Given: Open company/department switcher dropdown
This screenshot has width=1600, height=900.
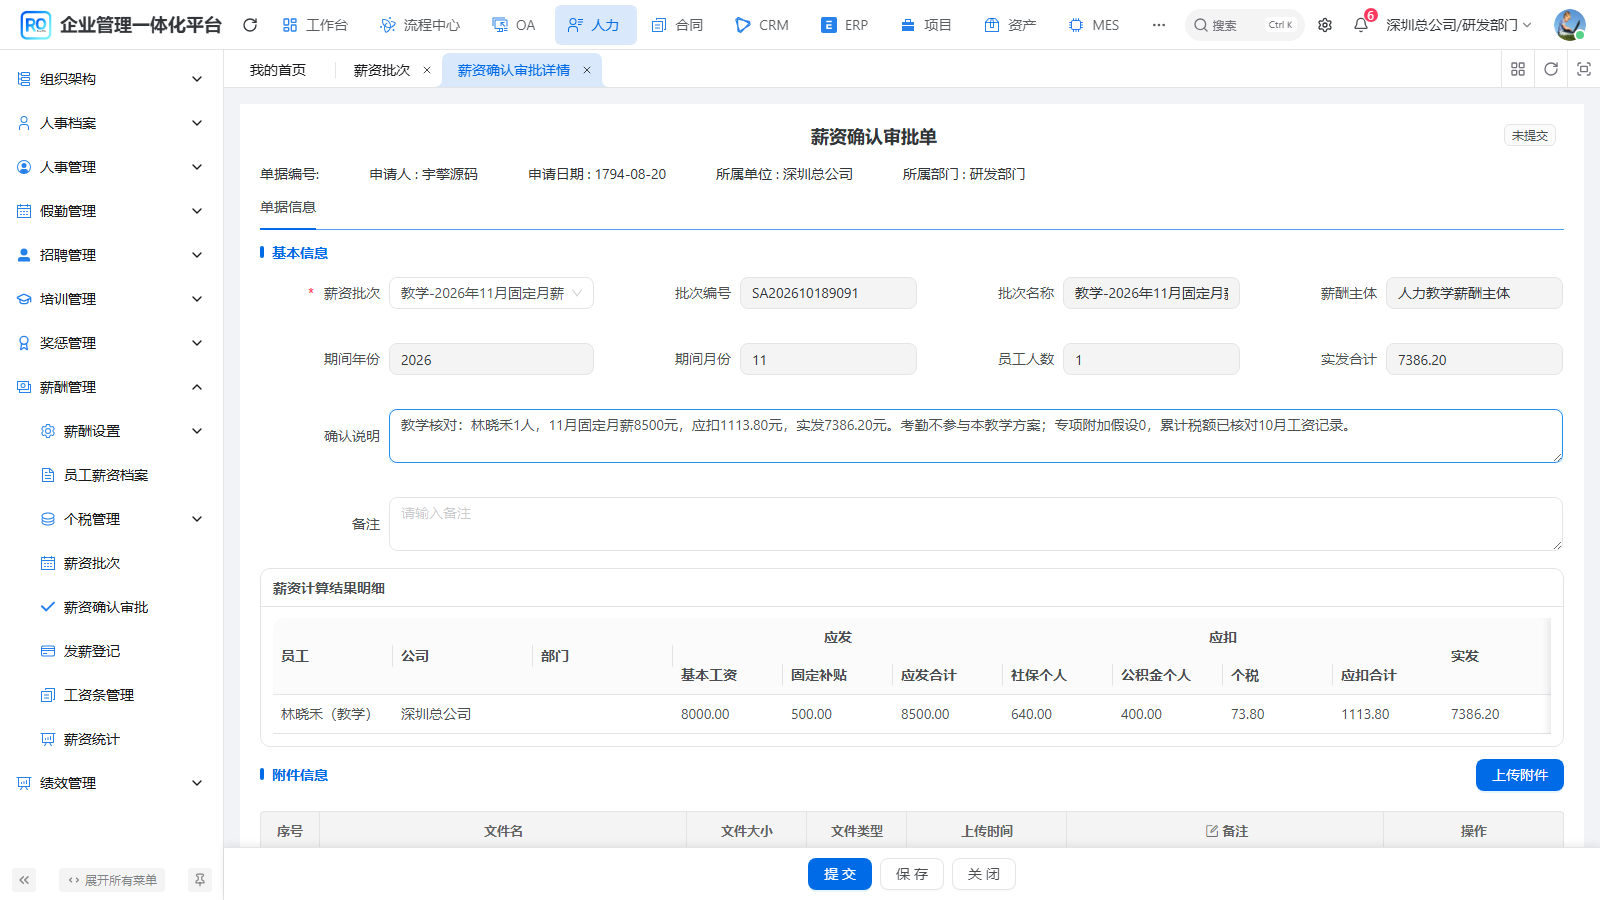Looking at the screenshot, I should (1459, 25).
